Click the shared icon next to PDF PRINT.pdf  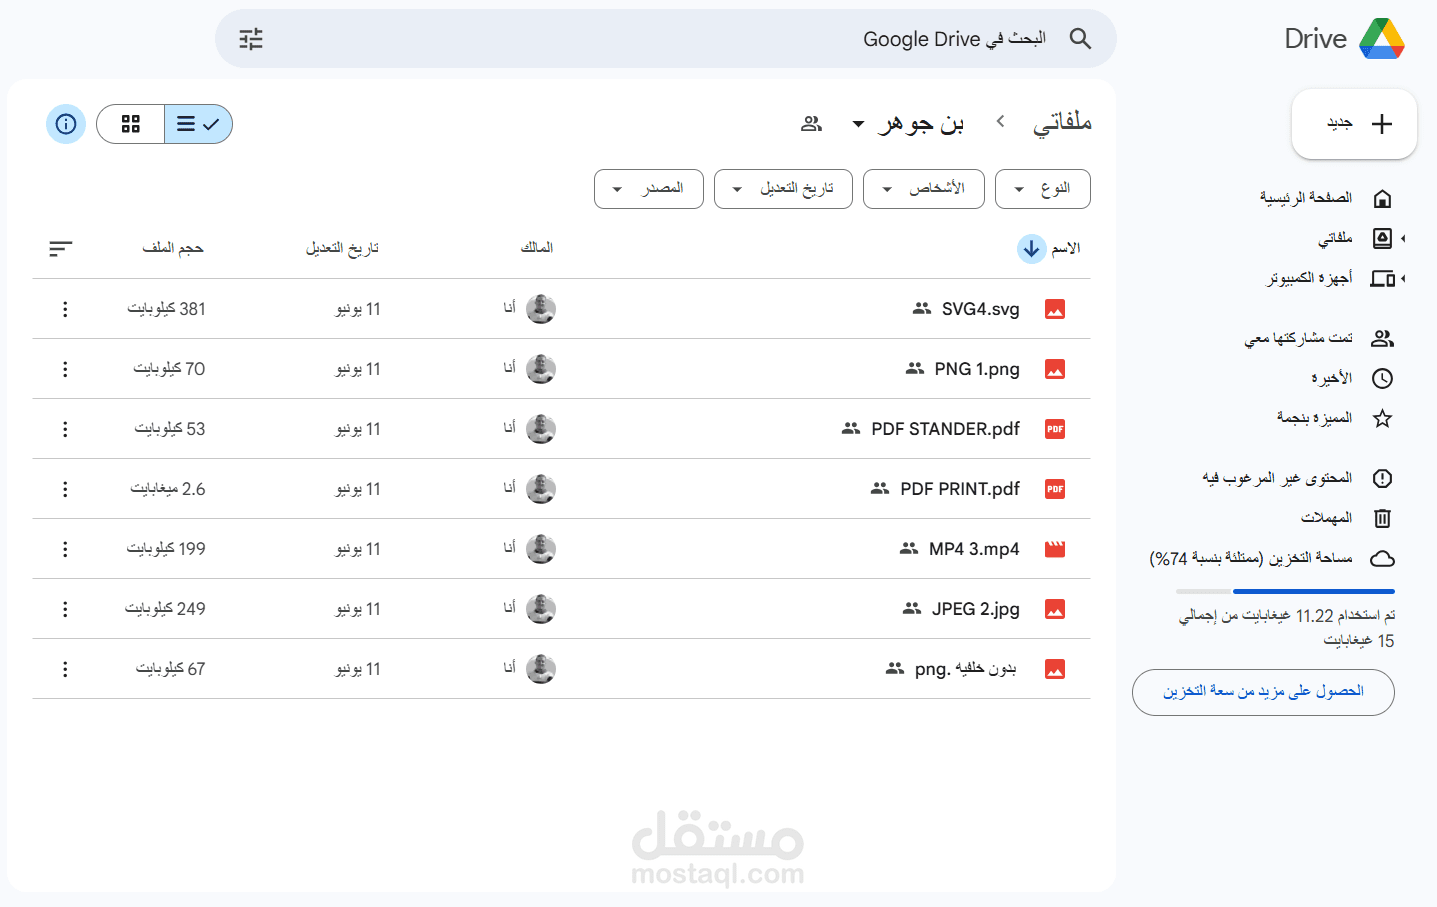point(880,489)
